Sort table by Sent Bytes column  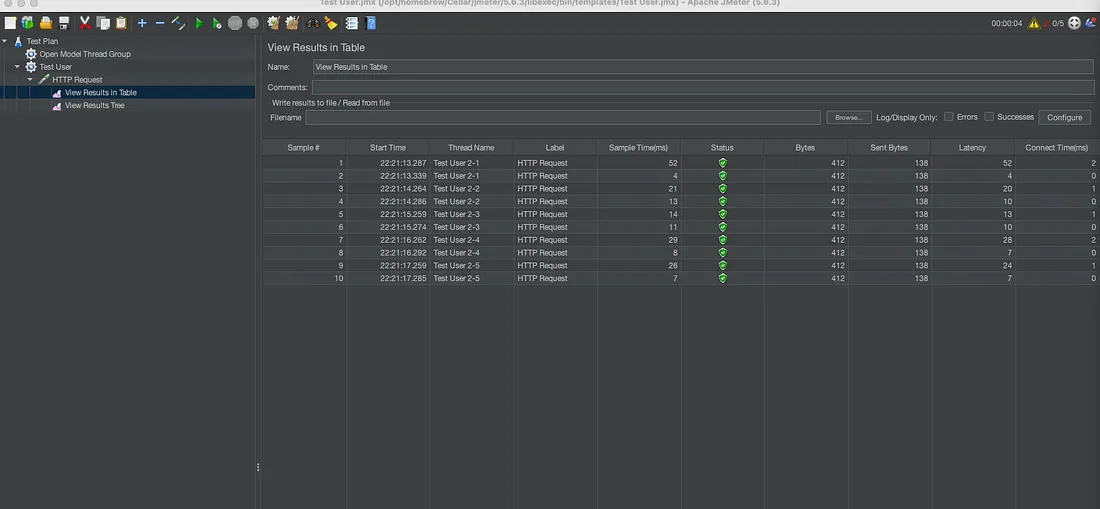889,148
